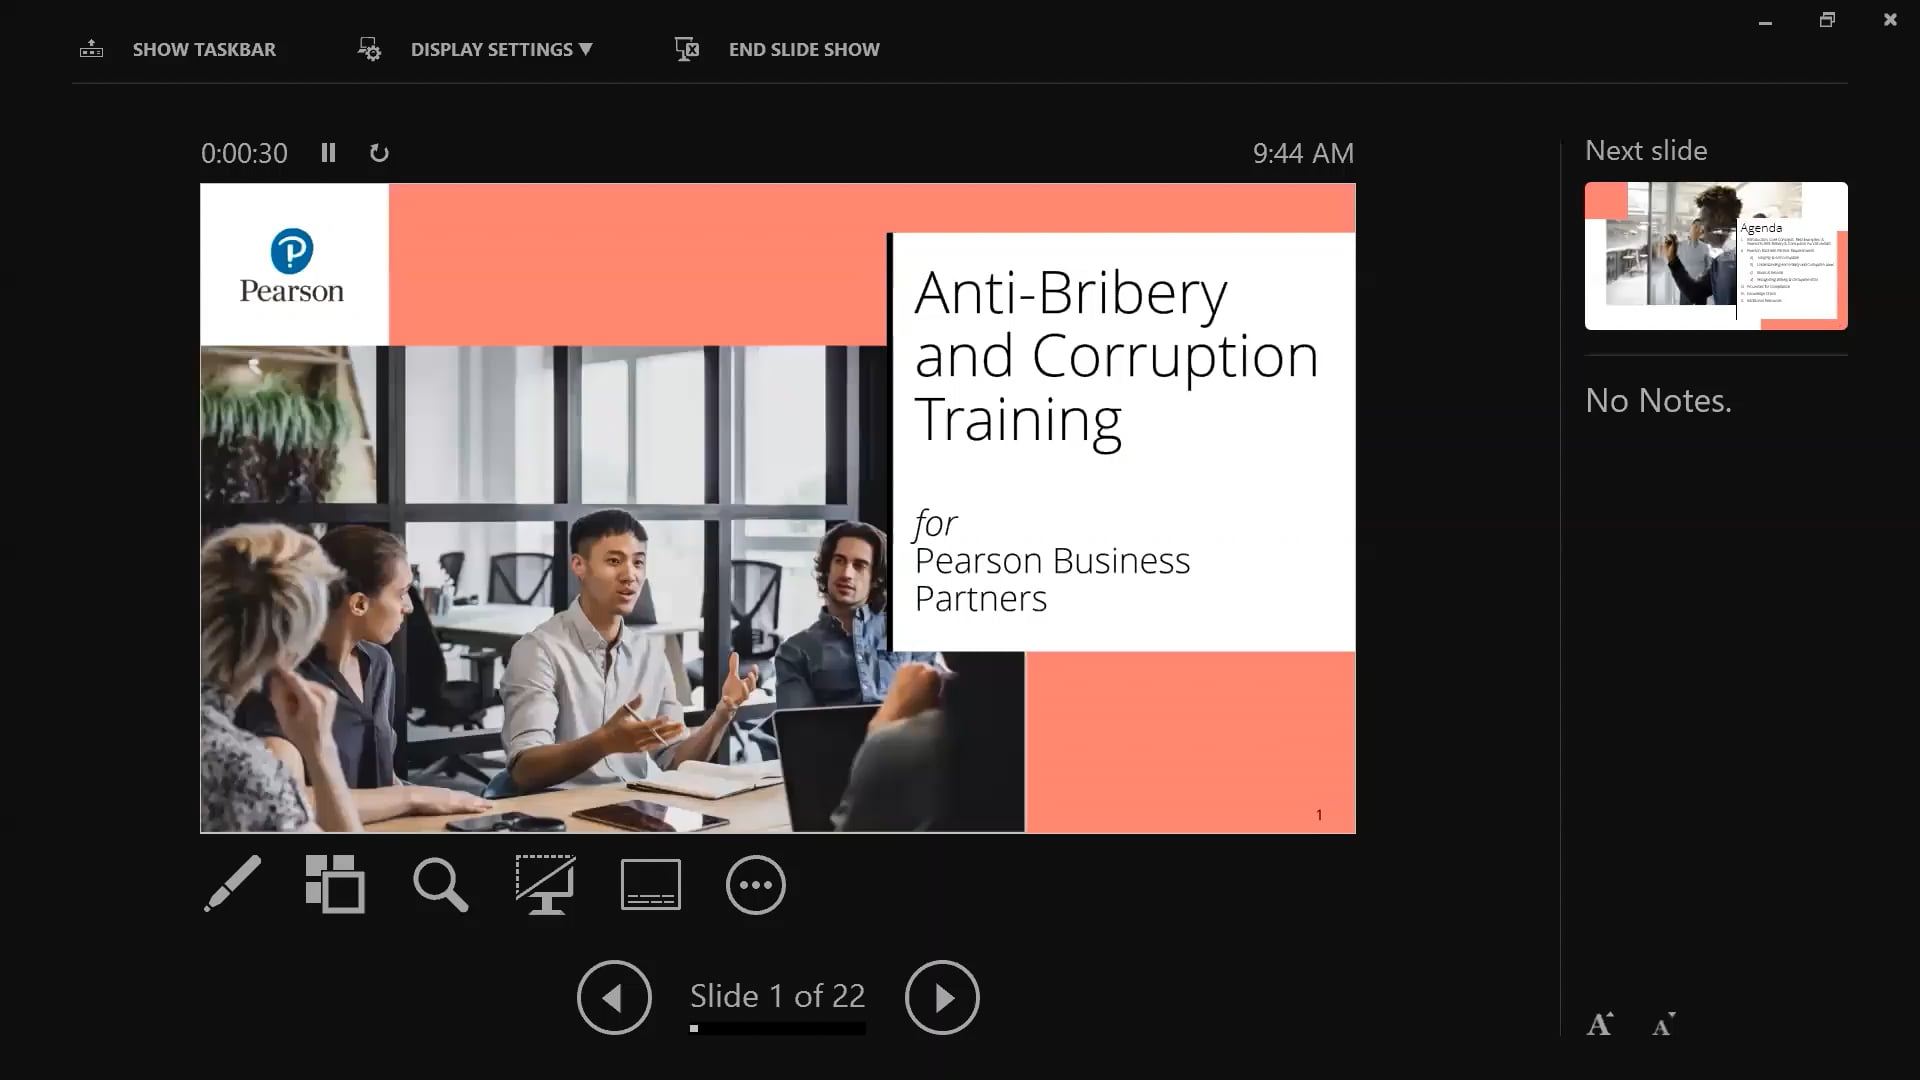Decrease the notes text size

click(1664, 1024)
